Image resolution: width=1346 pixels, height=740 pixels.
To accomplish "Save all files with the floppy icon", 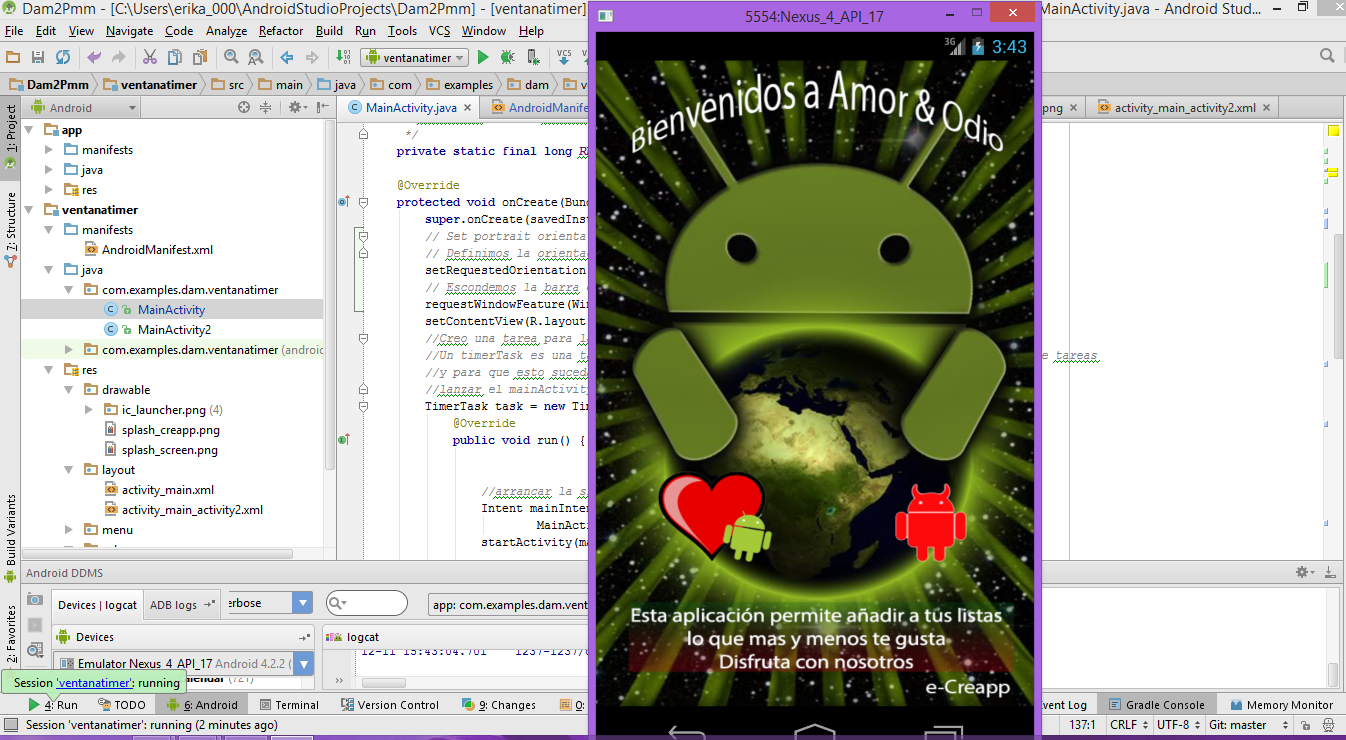I will coord(38,58).
